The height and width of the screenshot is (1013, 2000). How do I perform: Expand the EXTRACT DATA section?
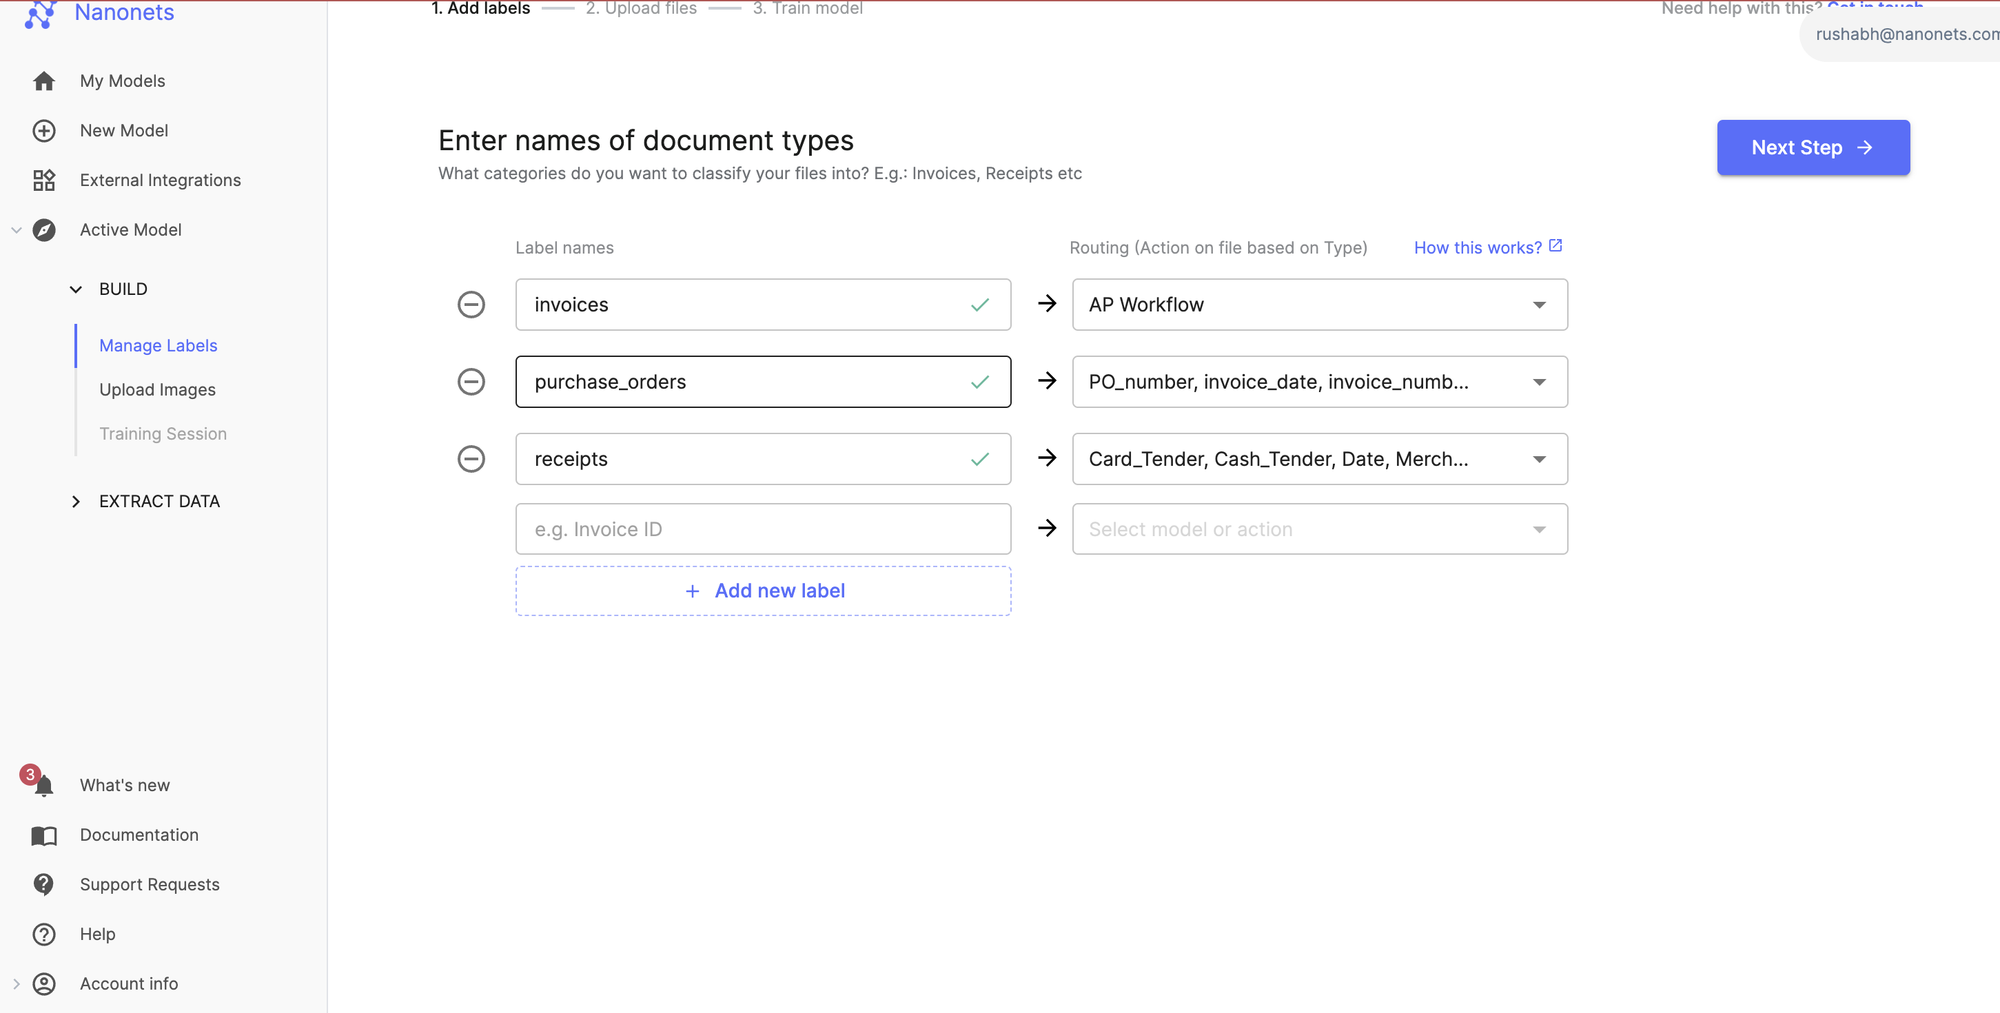coord(75,501)
